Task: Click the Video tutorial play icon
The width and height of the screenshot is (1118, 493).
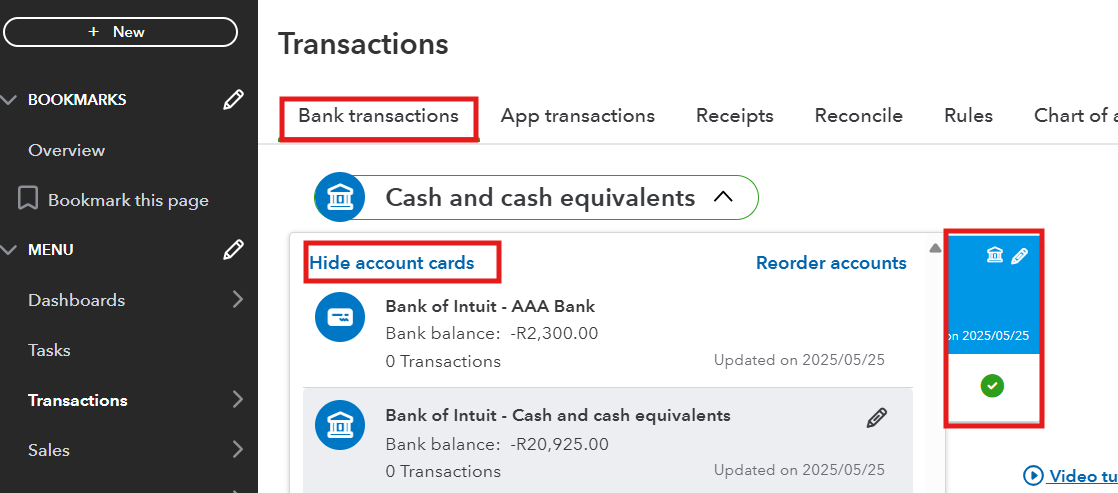Action: pos(1033,475)
